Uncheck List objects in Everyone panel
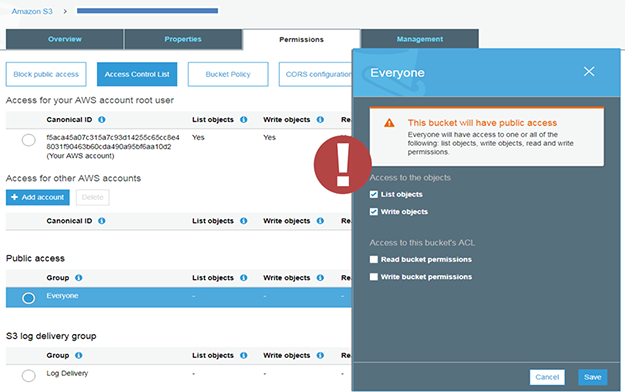 coord(373,195)
